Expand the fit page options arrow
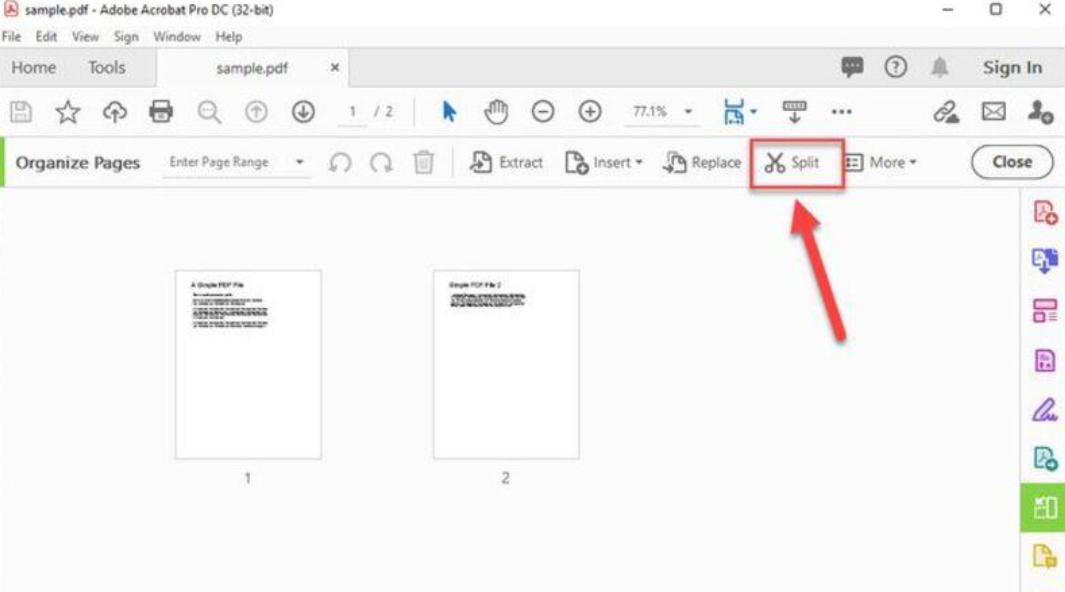The height and width of the screenshot is (592, 1065). tap(753, 112)
